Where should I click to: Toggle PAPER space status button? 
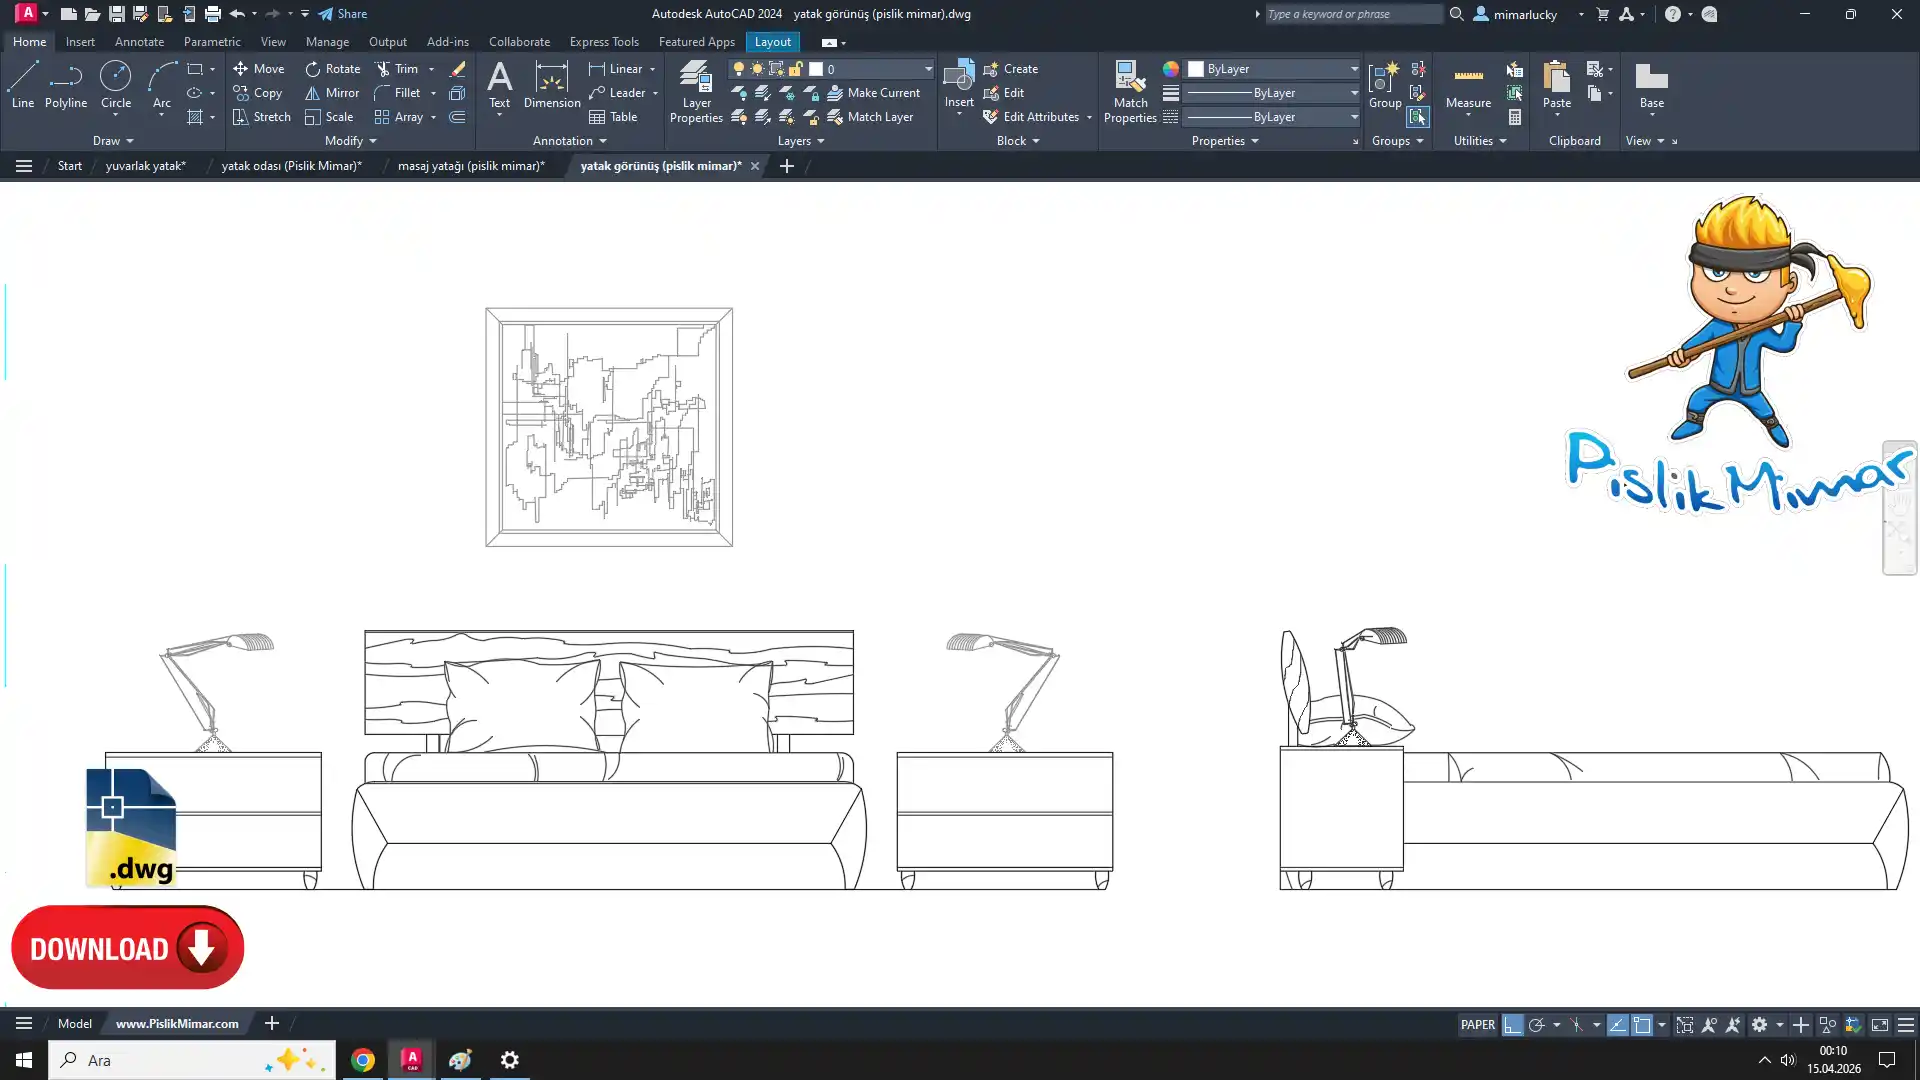(1477, 1025)
